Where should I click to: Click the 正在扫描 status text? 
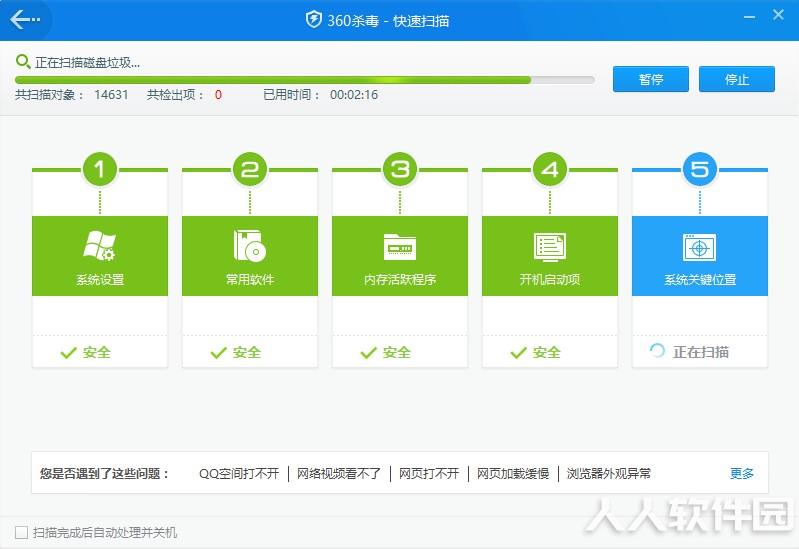(701, 352)
